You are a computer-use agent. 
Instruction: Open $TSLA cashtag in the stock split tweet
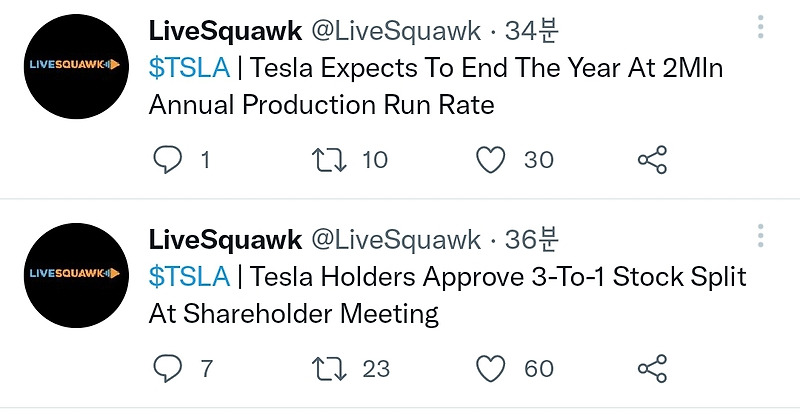tap(189, 277)
